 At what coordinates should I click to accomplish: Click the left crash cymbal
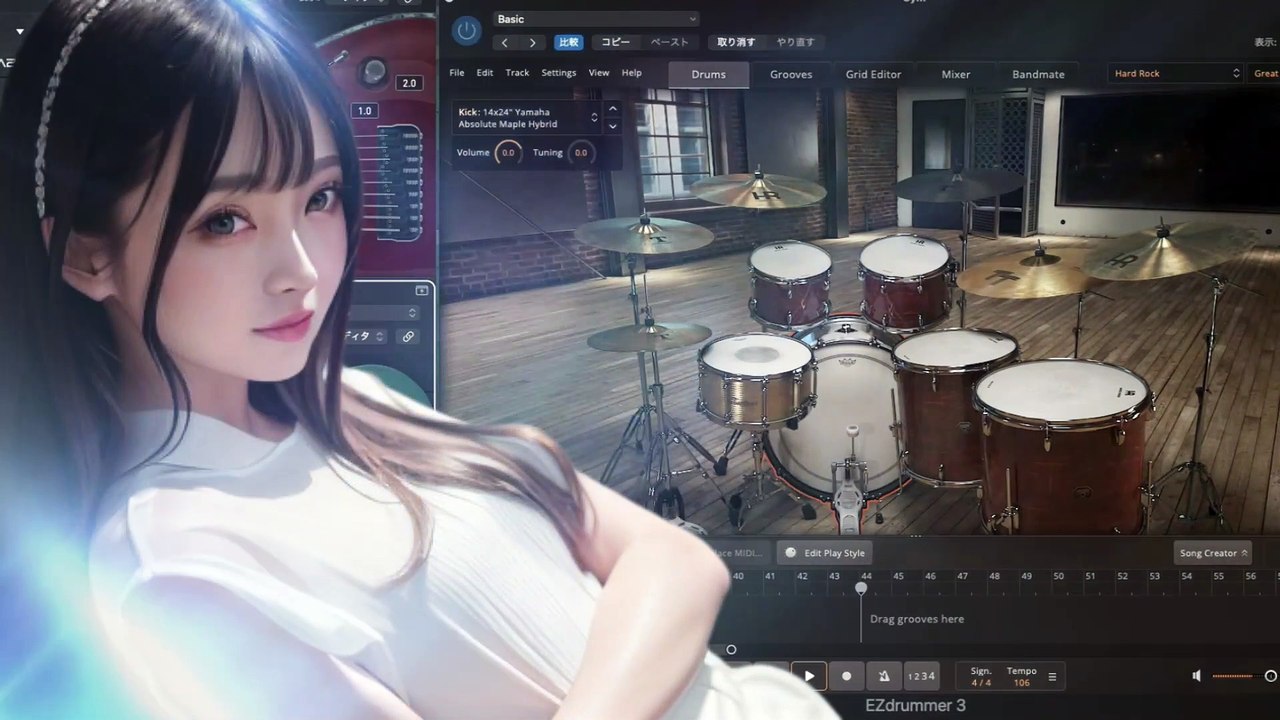click(x=643, y=233)
